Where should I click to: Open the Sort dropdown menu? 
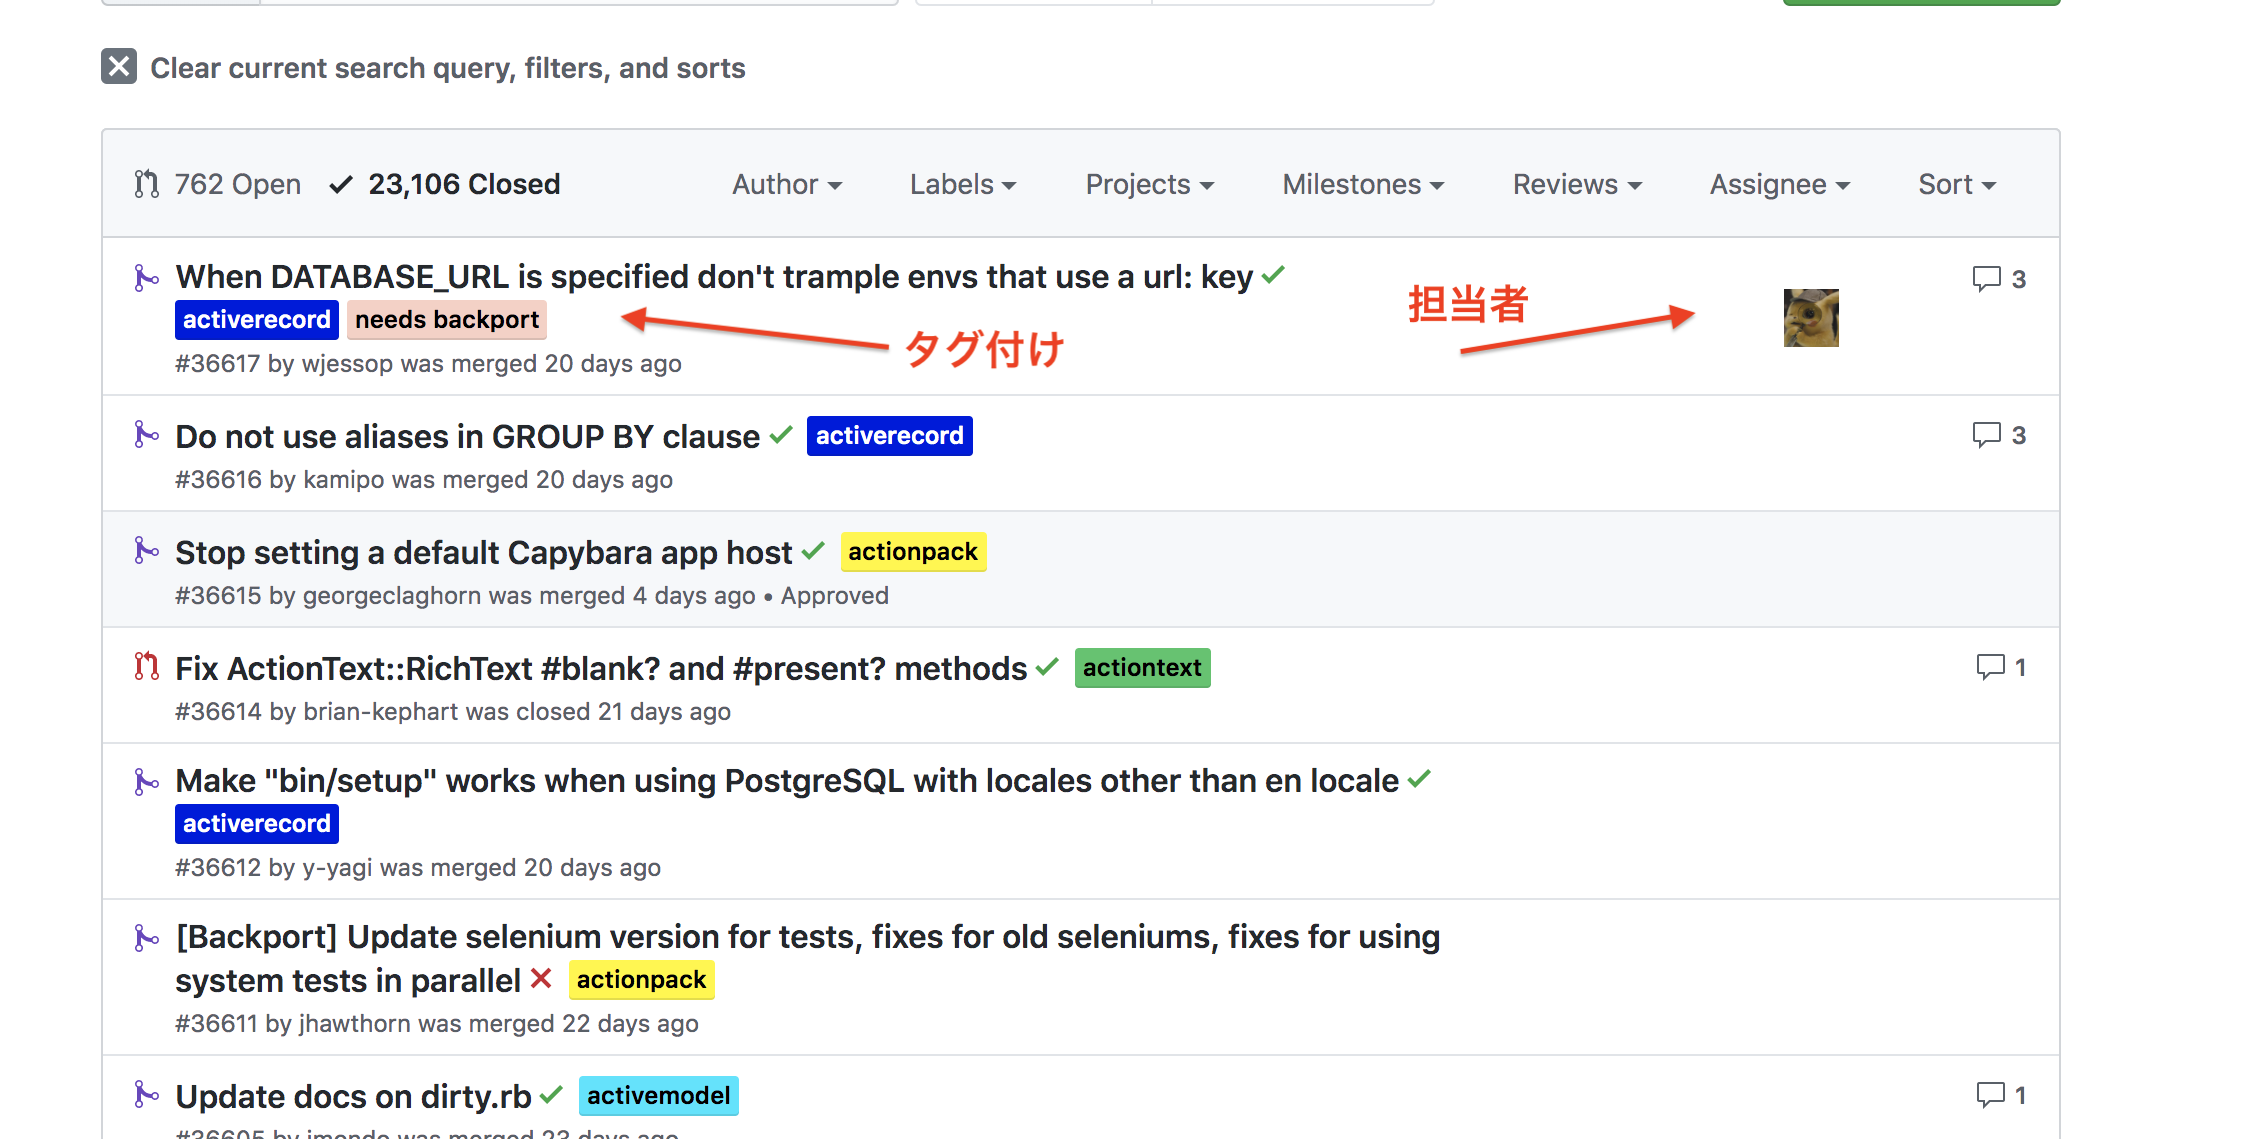[x=1956, y=184]
